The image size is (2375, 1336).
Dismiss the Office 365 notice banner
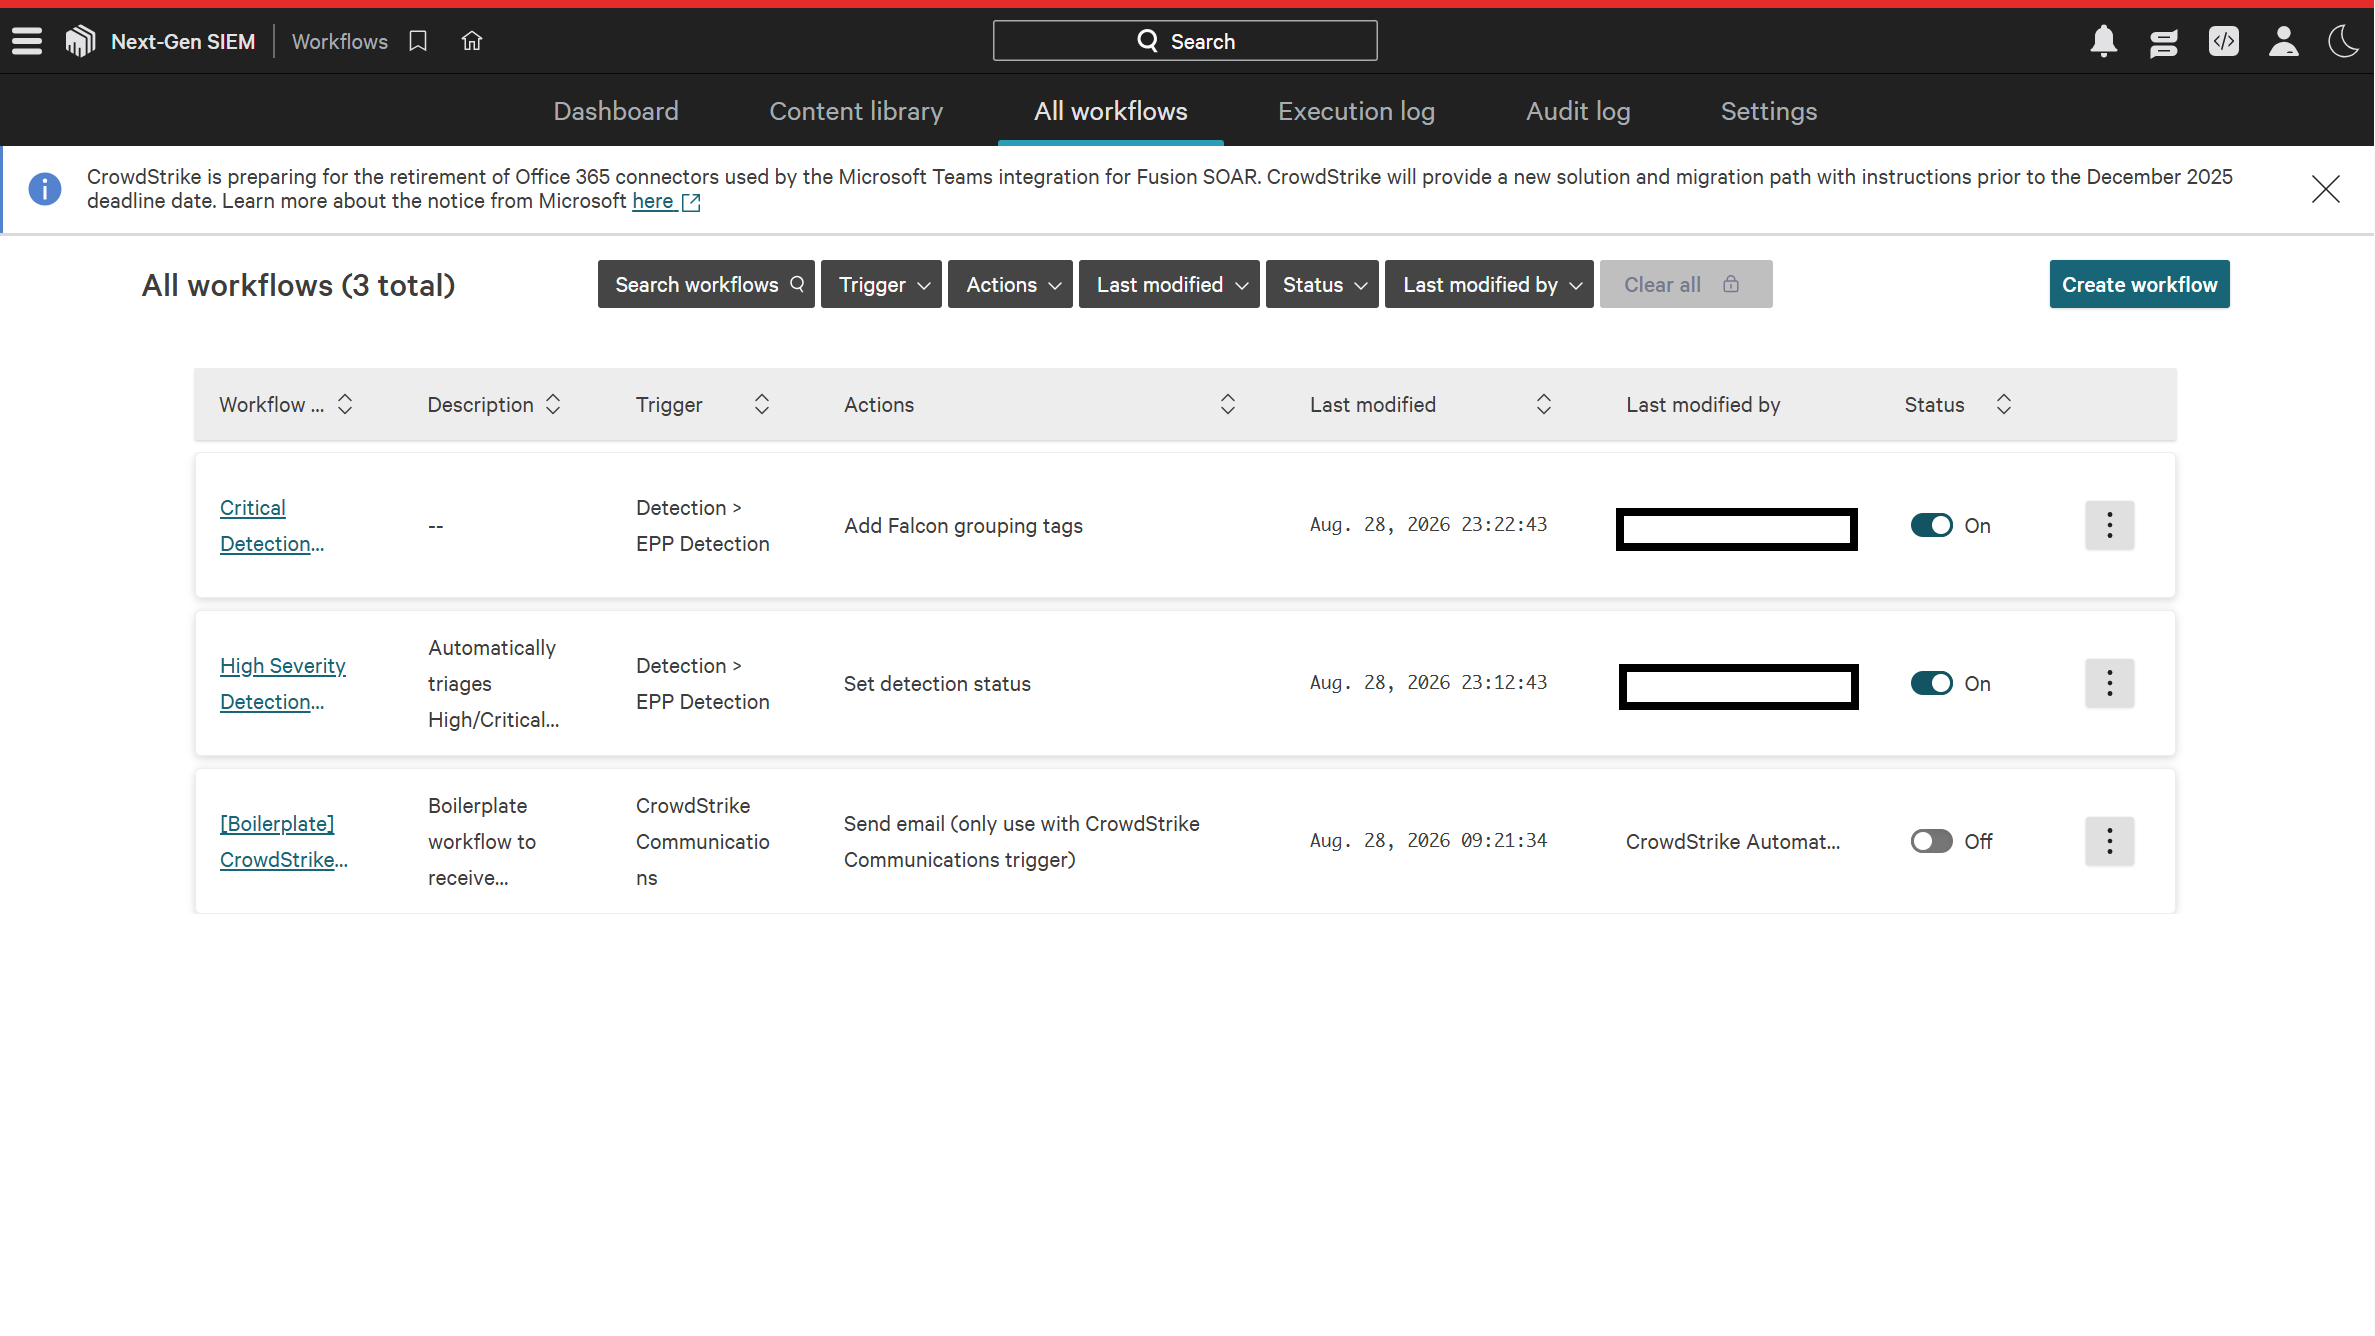click(2326, 189)
